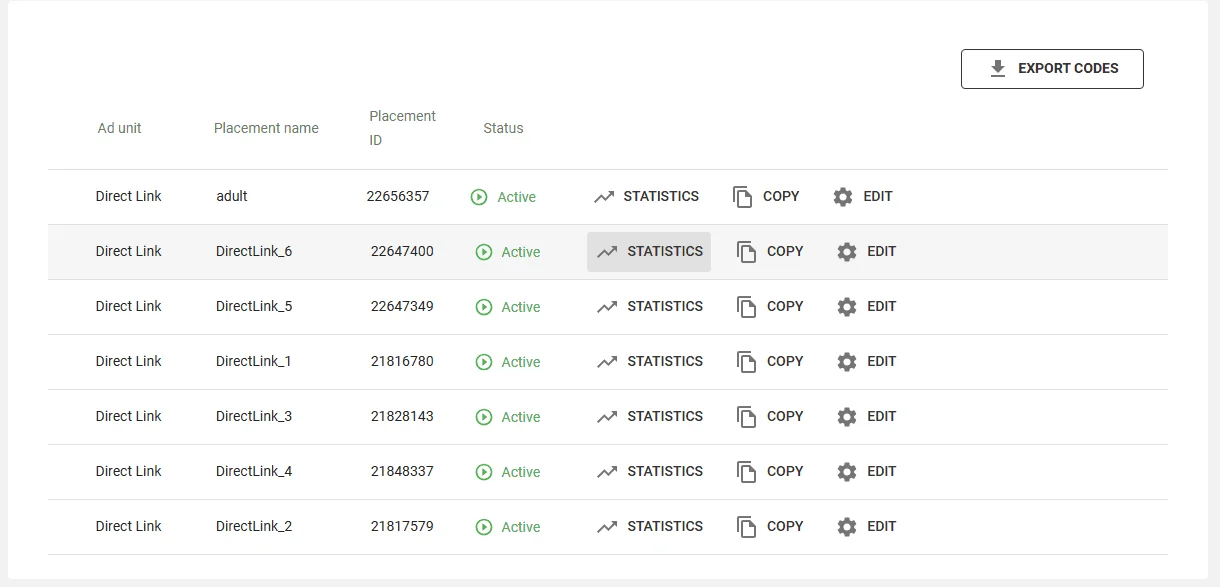Select placement name 'DirectLink_4'

tap(254, 471)
